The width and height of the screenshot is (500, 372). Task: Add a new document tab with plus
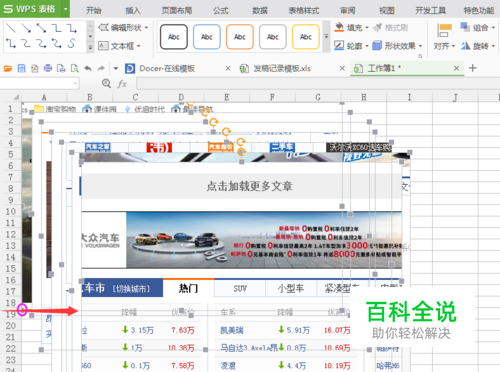point(472,68)
